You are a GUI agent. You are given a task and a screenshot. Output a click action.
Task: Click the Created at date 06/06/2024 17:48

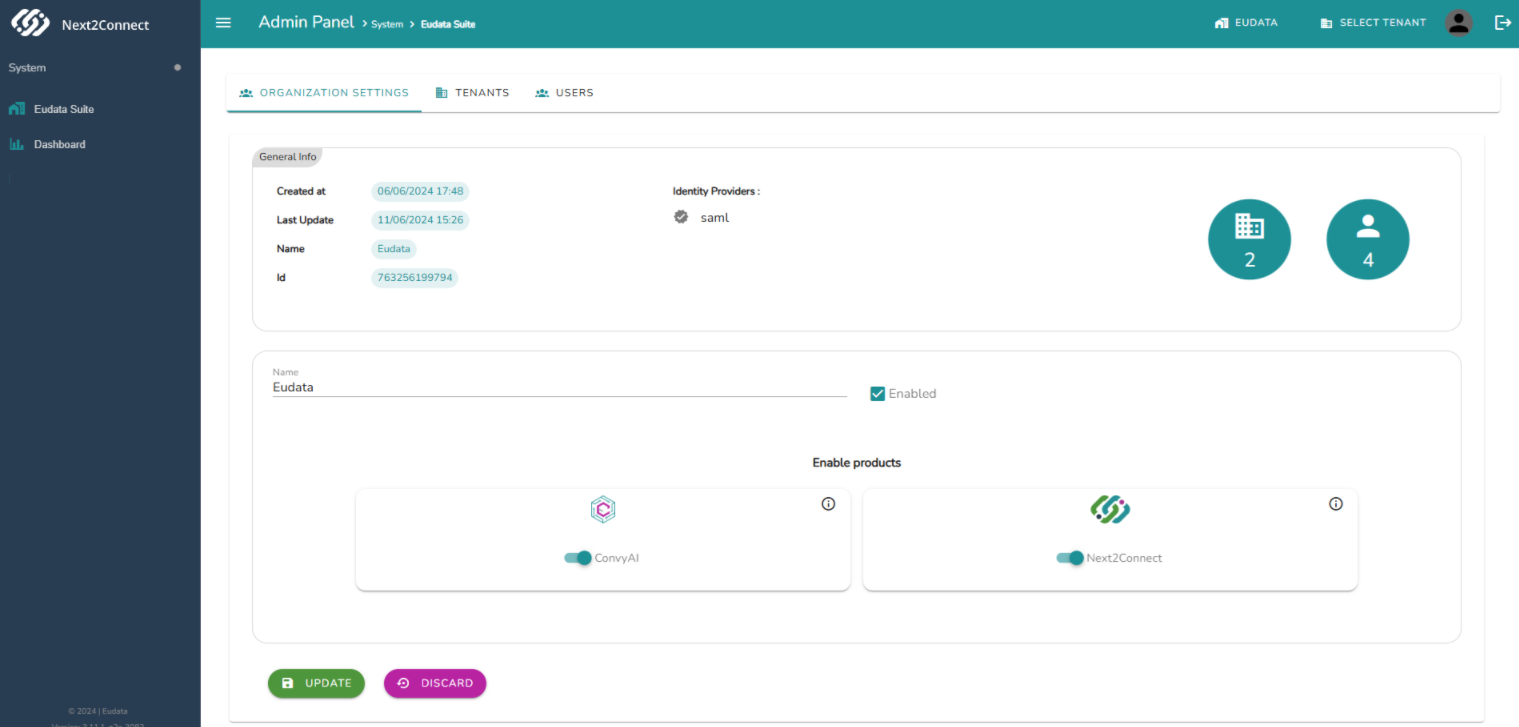click(420, 191)
